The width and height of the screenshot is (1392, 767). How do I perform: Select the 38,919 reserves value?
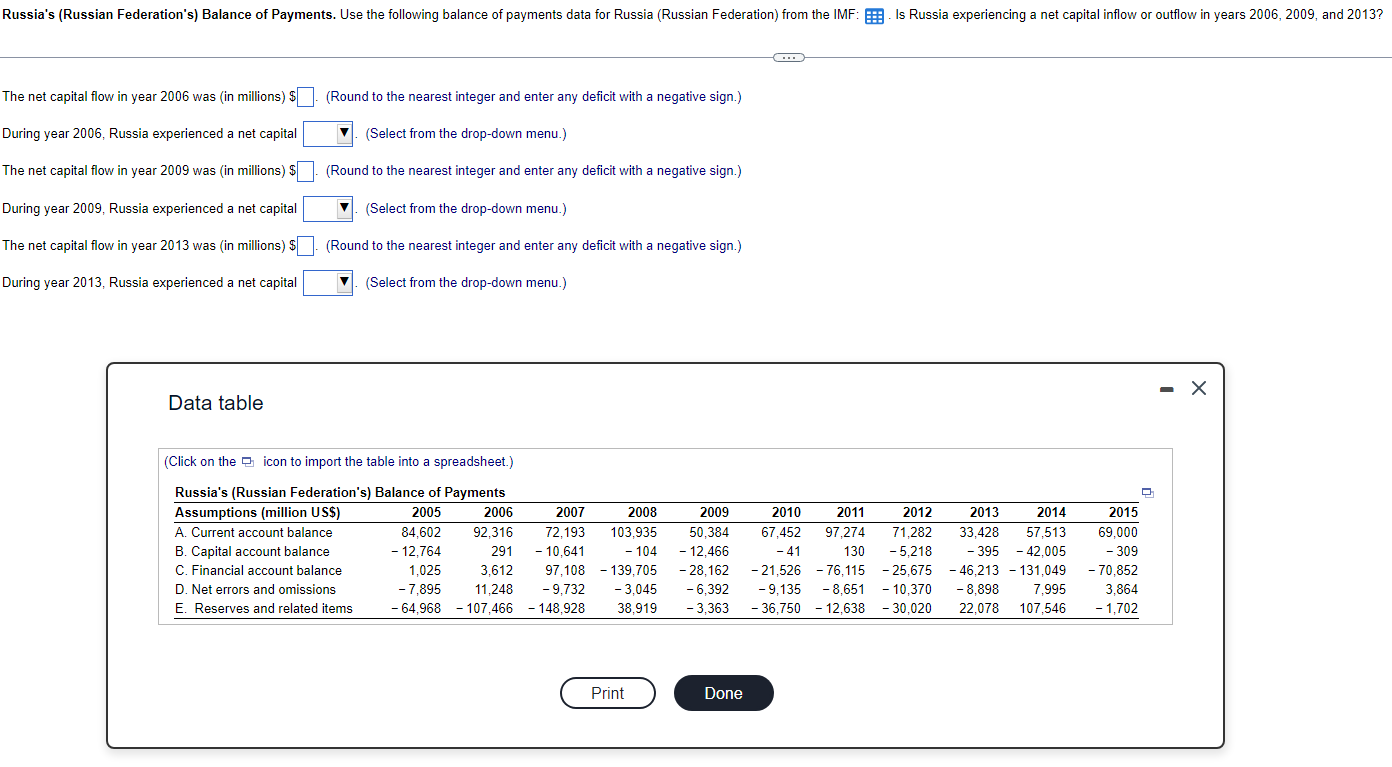(637, 608)
